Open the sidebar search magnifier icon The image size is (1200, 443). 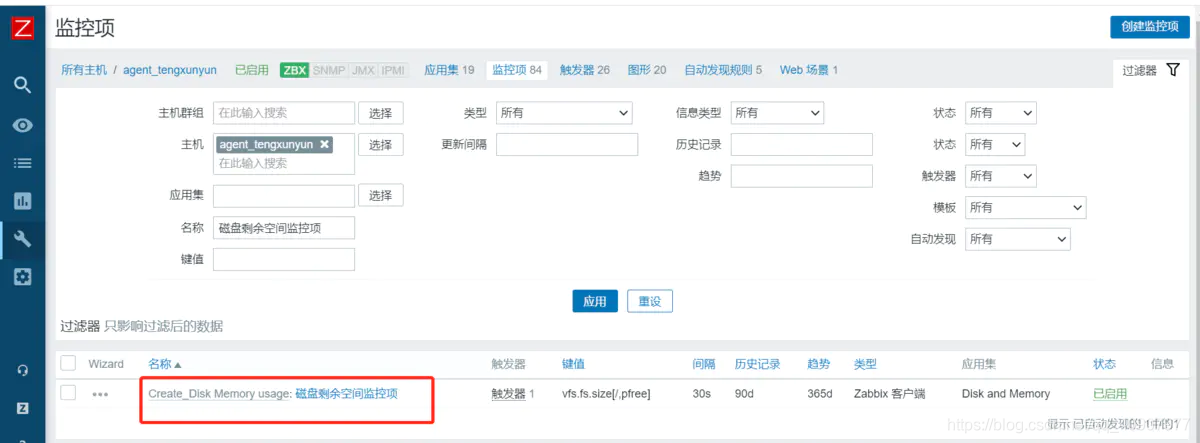pos(22,85)
